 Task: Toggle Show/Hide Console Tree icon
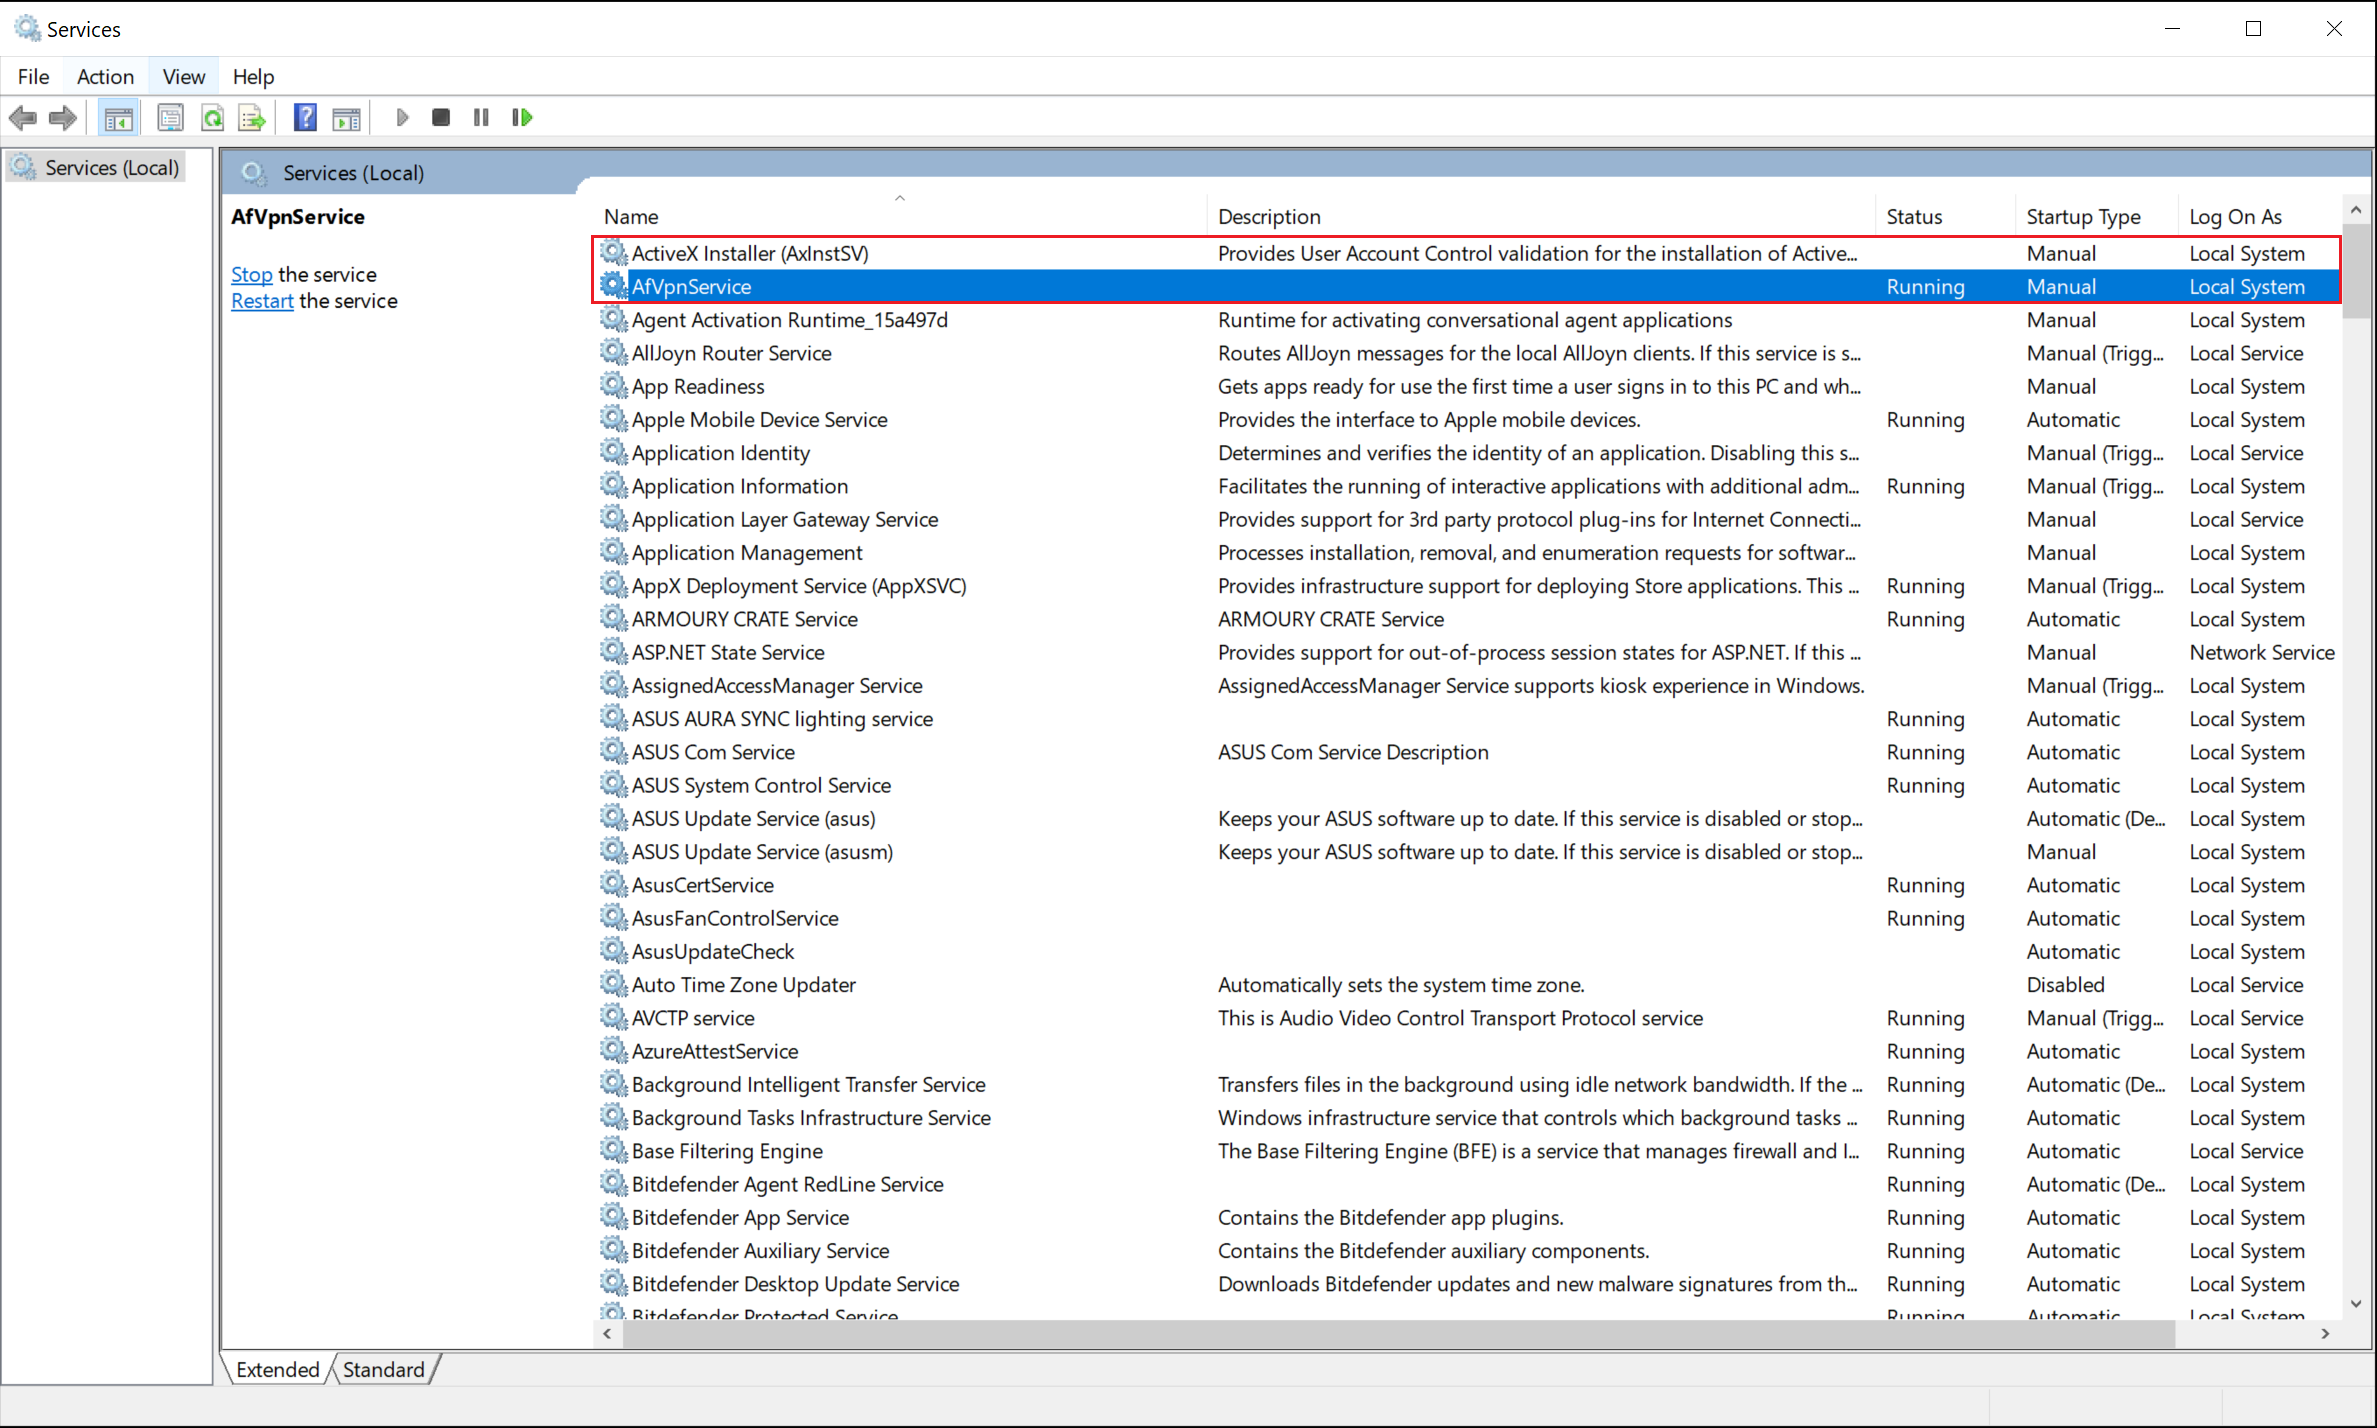tap(119, 118)
